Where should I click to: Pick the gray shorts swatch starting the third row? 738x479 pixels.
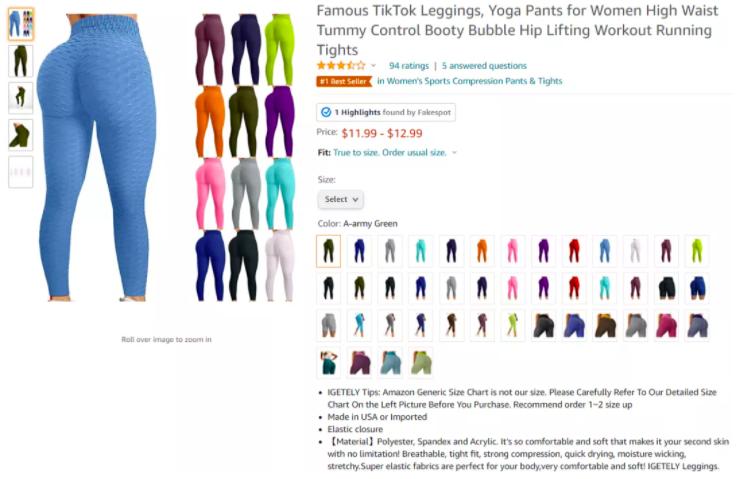329,325
